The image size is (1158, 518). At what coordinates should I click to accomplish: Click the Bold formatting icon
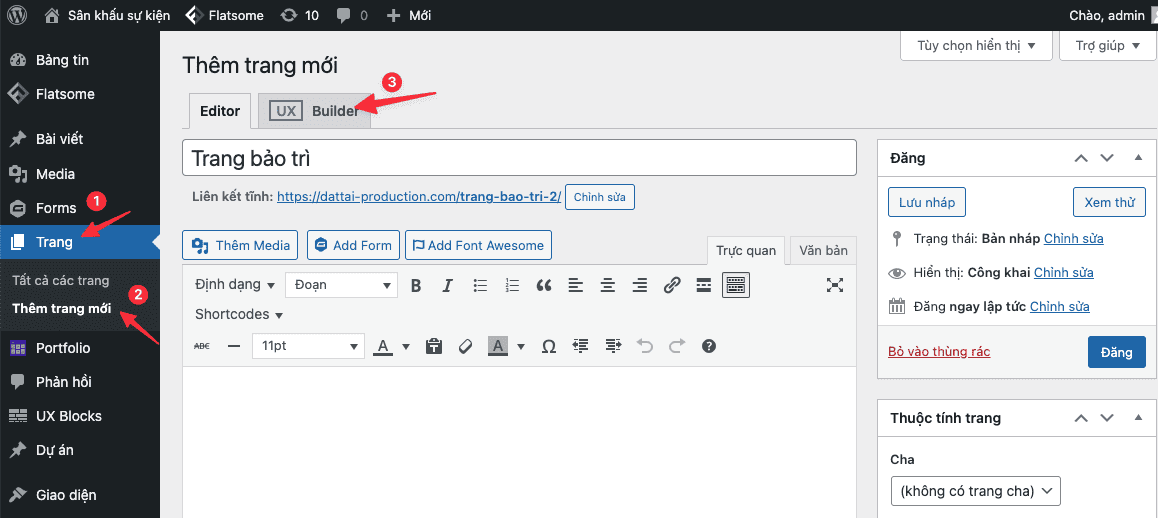point(416,285)
